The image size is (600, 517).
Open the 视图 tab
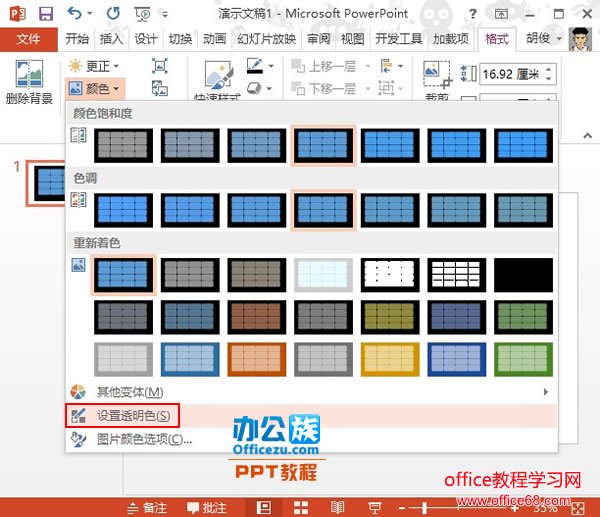click(x=352, y=39)
